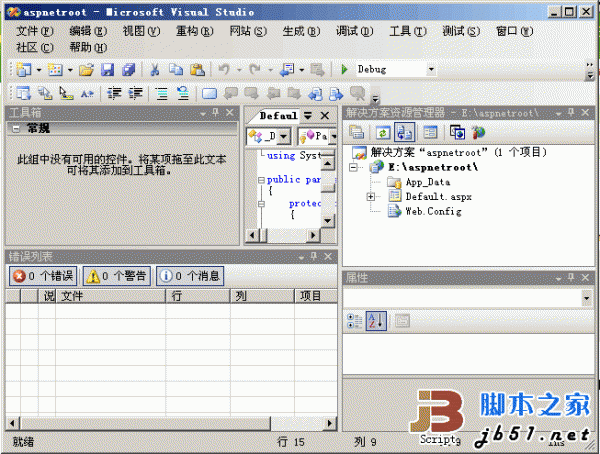The height and width of the screenshot is (454, 600).
Task: Click the Open File folder icon
Action: [86, 70]
